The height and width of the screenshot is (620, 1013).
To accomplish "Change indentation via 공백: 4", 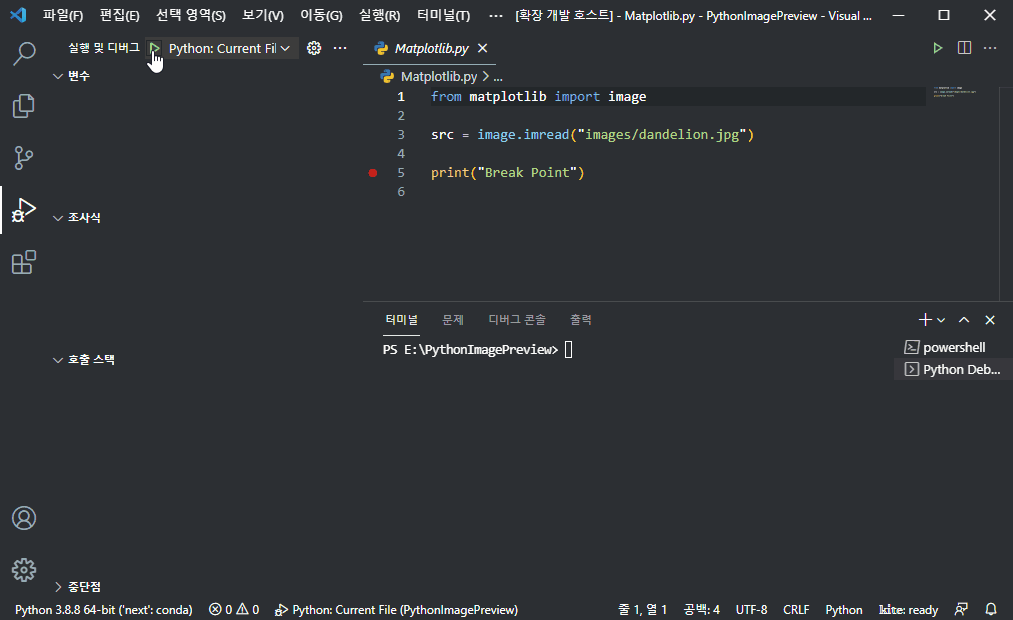I will tap(702, 610).
